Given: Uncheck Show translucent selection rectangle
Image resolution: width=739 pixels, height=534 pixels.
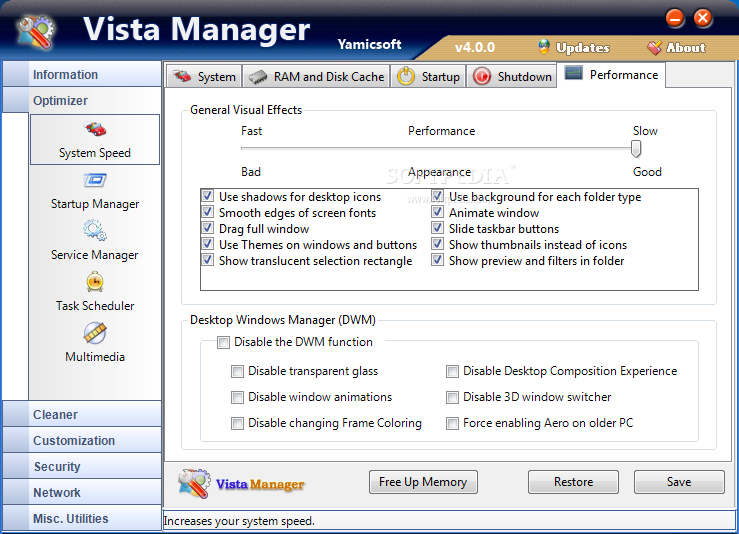Looking at the screenshot, I should [x=207, y=260].
